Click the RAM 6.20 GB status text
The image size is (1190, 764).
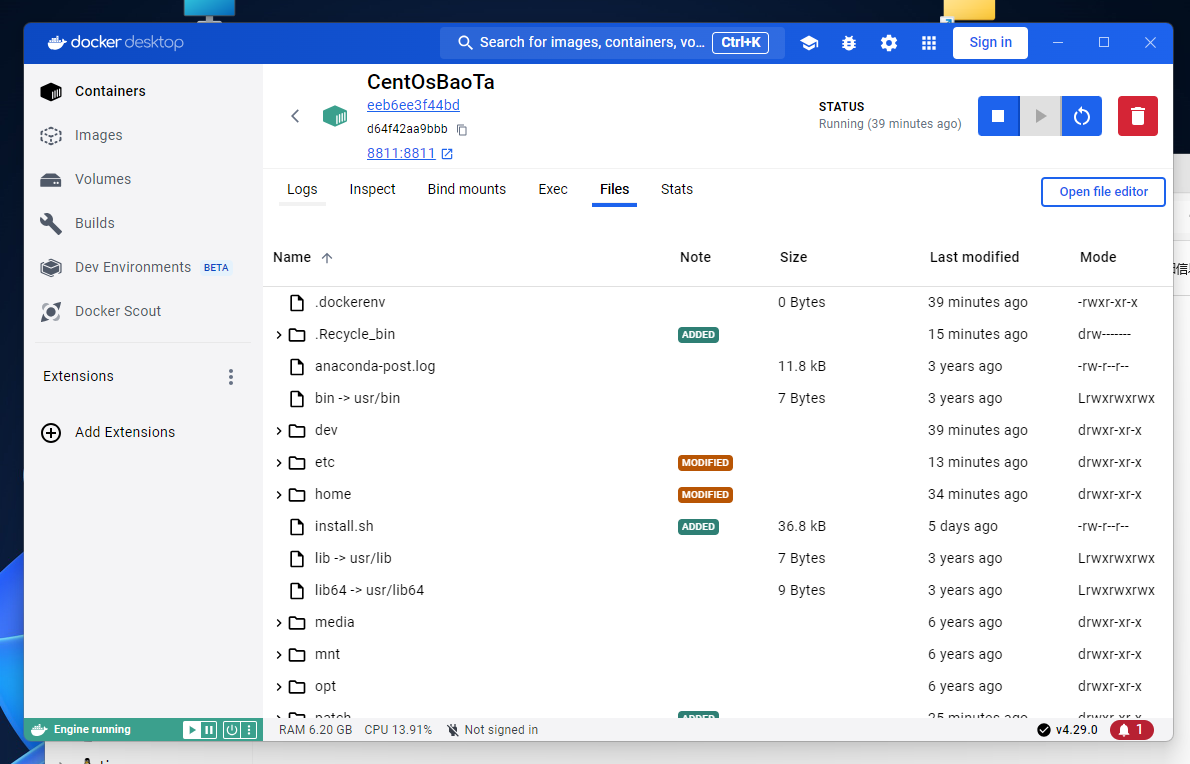(x=316, y=730)
